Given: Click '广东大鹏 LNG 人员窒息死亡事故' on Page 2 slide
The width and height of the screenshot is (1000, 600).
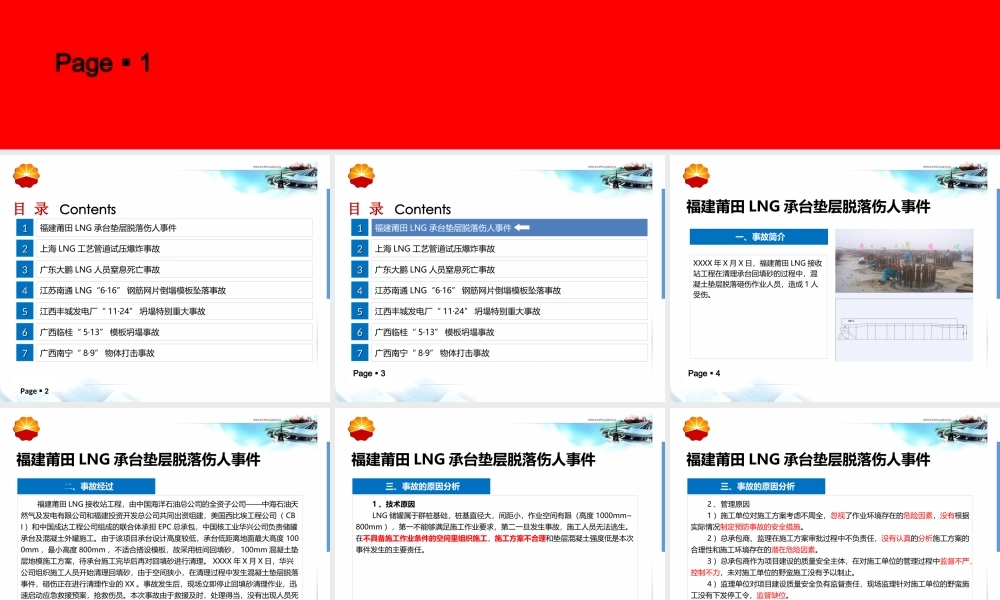Looking at the screenshot, I should 174,270.
